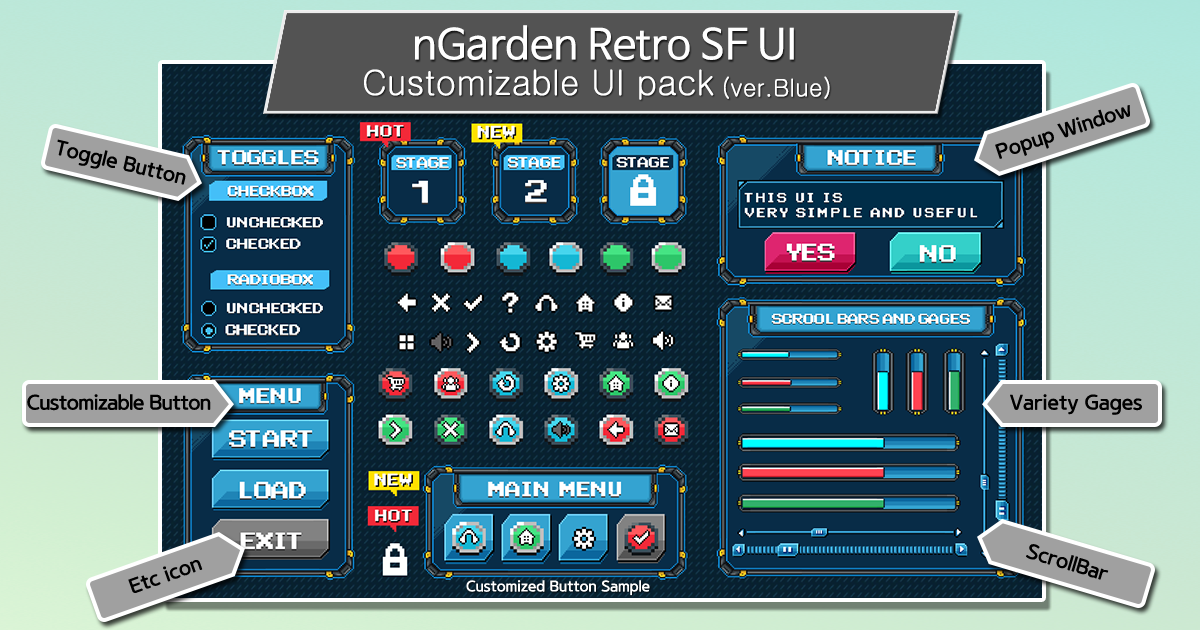
Task: Click the blue round gear button
Action: (560, 382)
